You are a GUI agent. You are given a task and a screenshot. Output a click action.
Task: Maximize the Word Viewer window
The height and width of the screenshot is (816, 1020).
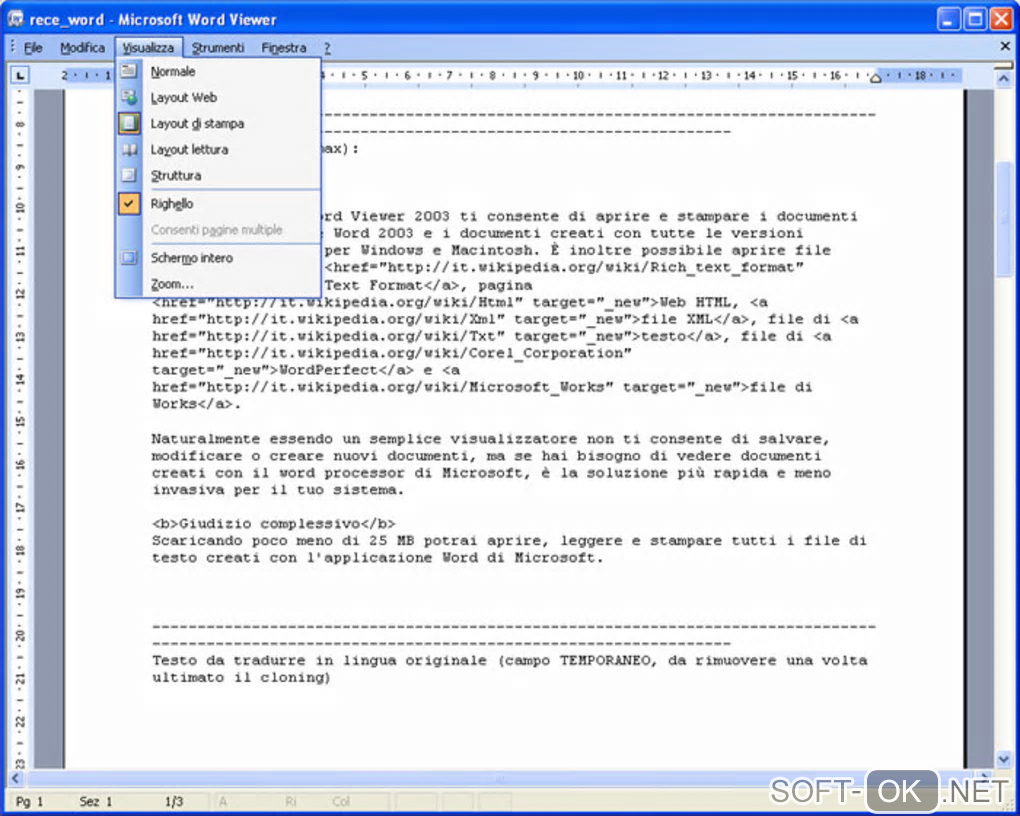[x=974, y=19]
